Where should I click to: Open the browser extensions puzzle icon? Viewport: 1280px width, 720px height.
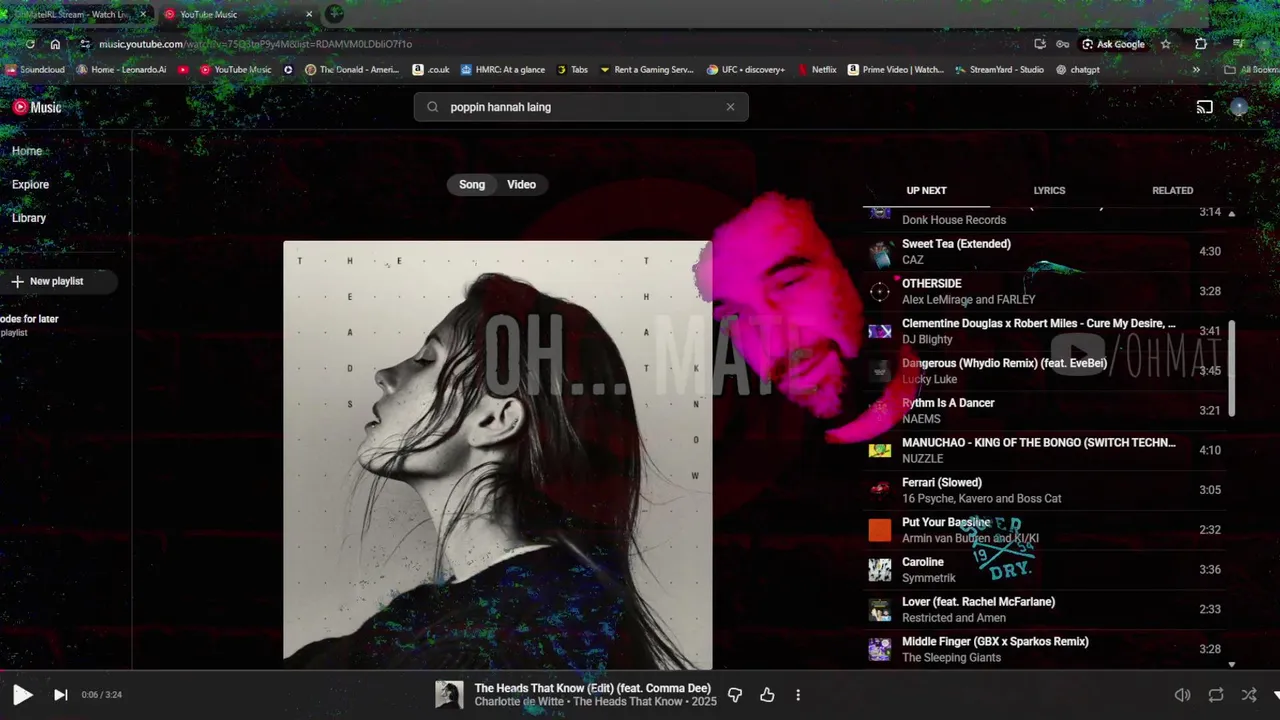pos(1201,44)
